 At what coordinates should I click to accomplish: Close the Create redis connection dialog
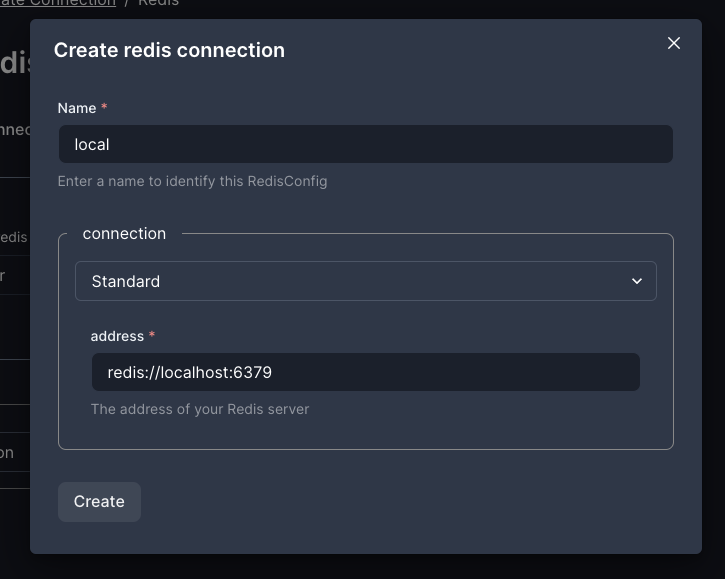[x=674, y=43]
